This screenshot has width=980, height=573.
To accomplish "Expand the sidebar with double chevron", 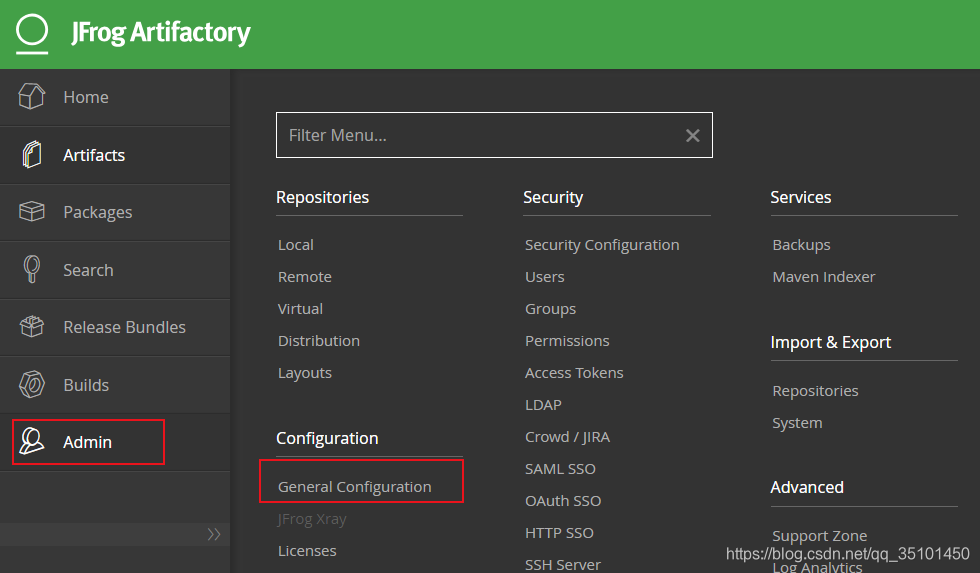I will pos(214,534).
